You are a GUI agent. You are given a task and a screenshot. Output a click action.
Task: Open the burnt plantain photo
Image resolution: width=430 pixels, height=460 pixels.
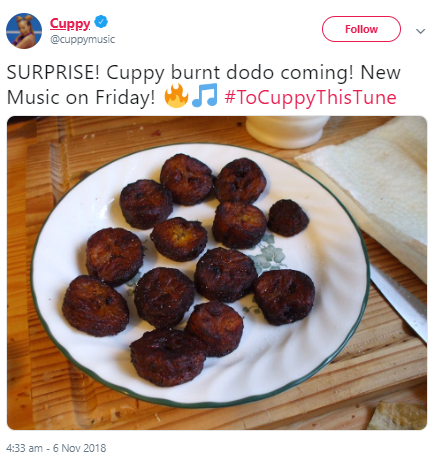[x=217, y=273]
